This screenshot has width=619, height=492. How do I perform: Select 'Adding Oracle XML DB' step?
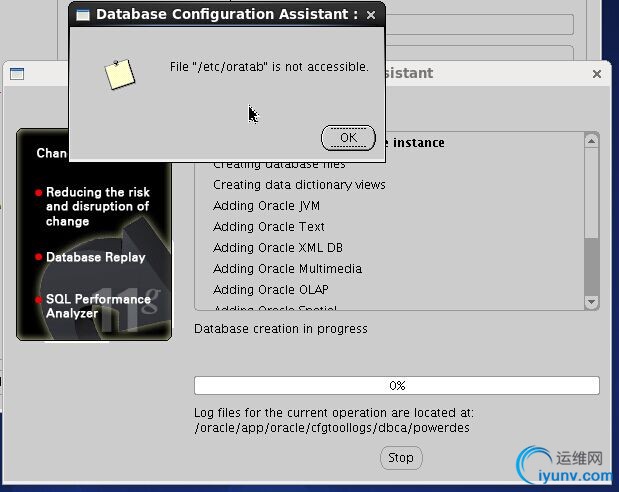click(278, 248)
